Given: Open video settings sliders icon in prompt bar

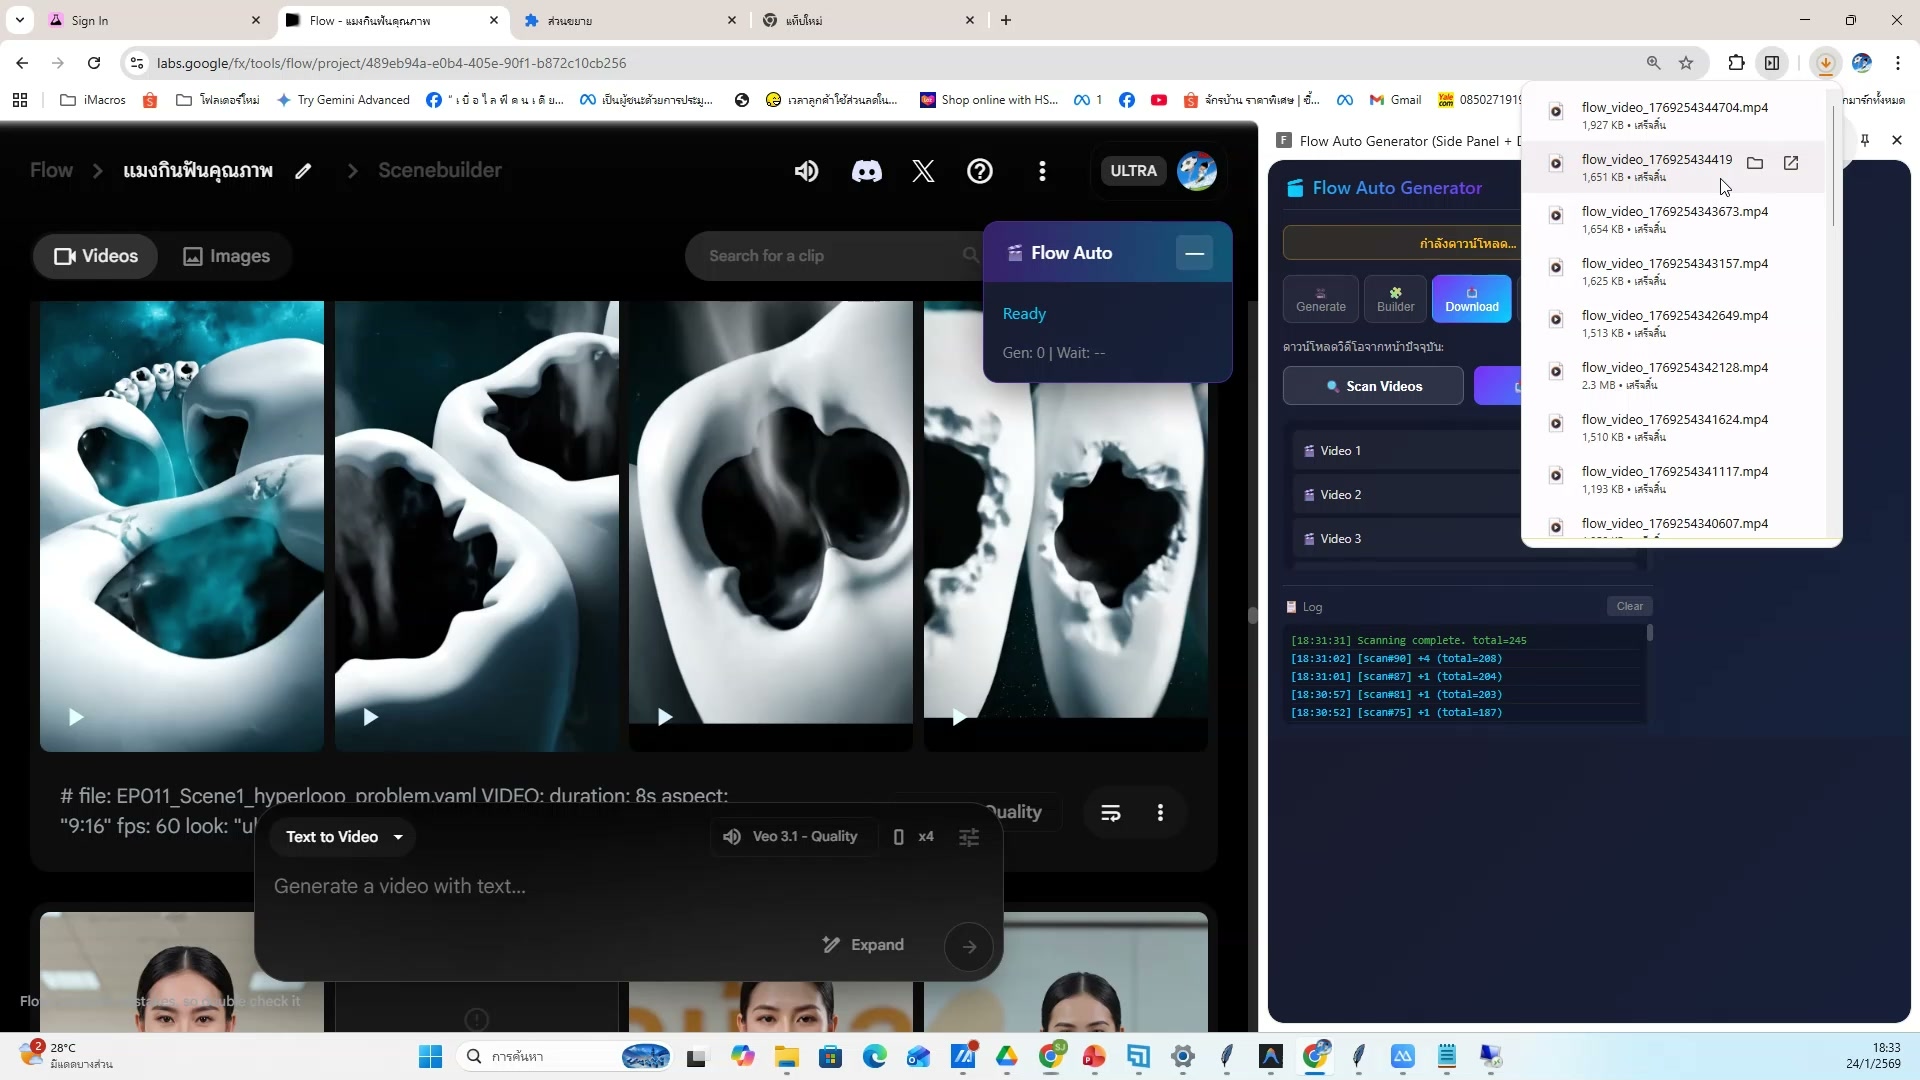Looking at the screenshot, I should pos(968,837).
